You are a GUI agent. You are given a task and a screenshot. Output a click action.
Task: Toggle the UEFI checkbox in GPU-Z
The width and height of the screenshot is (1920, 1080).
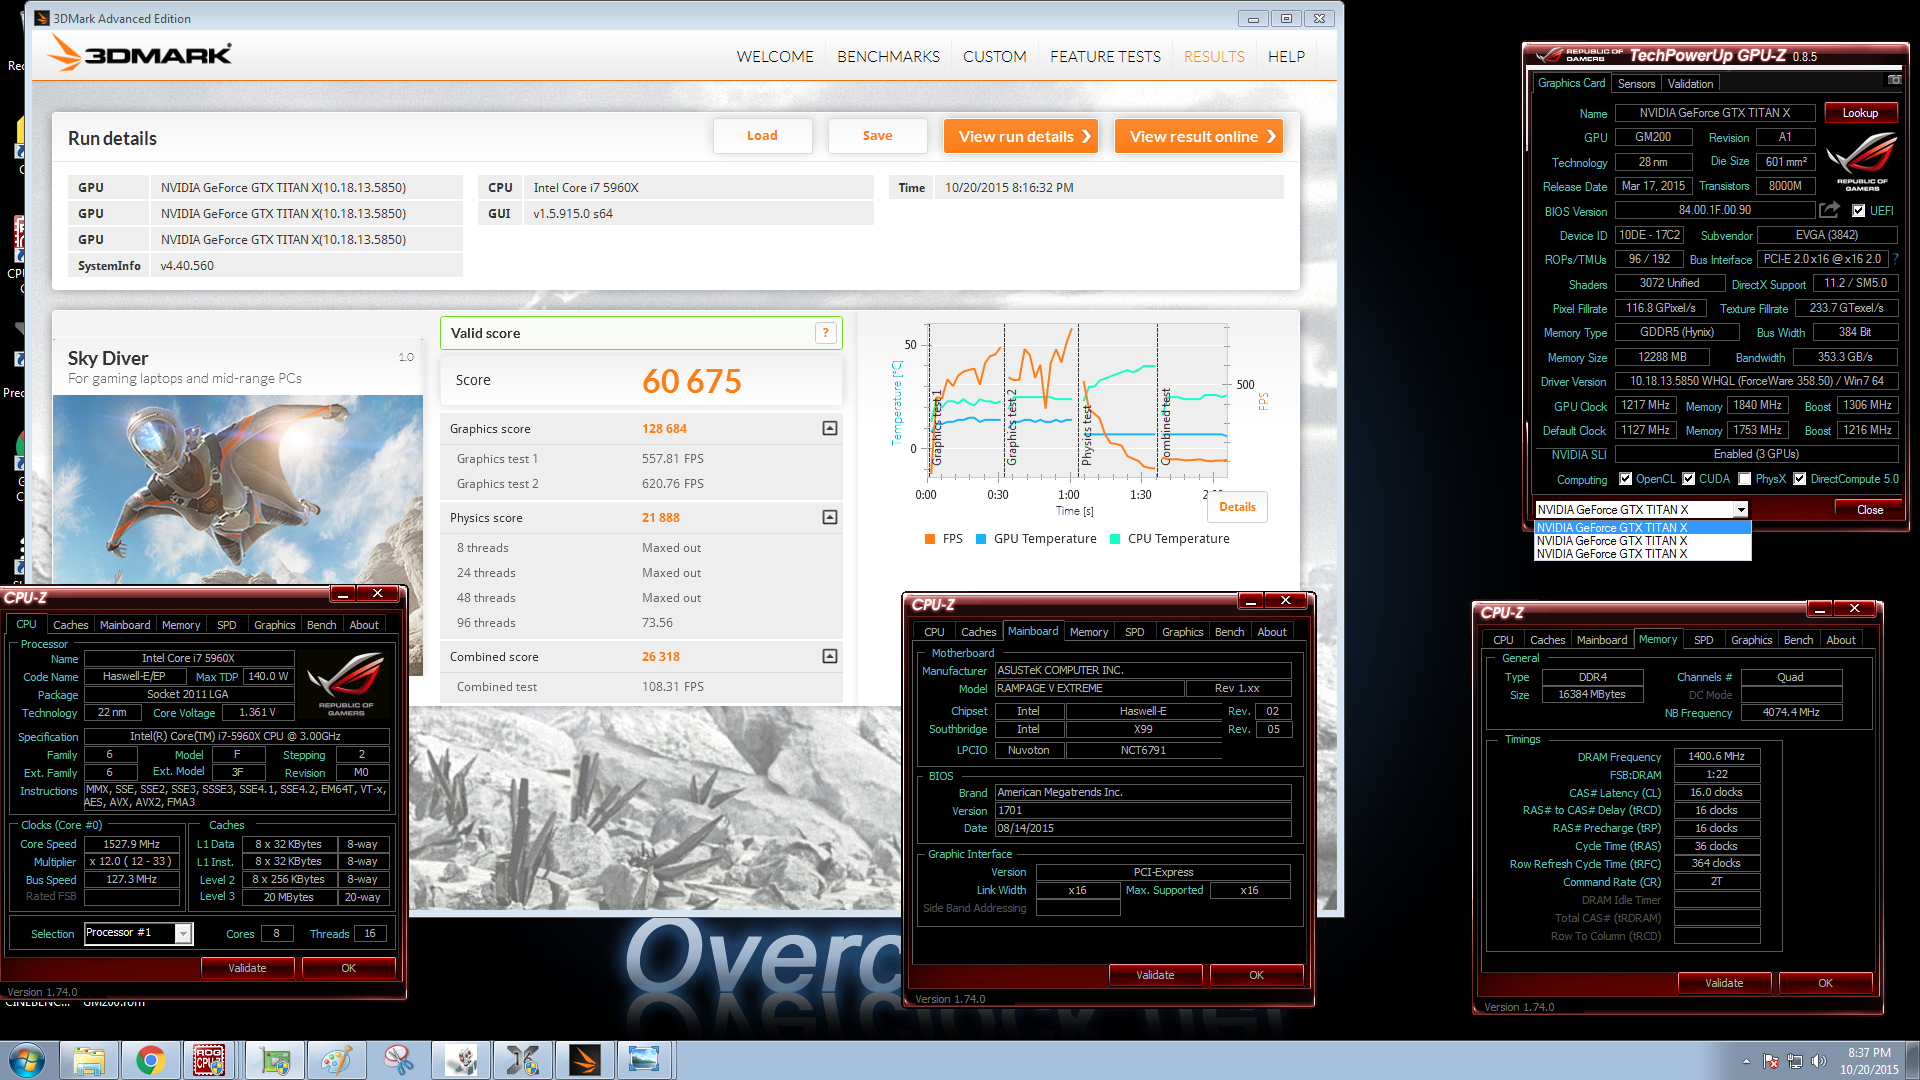(x=1858, y=211)
